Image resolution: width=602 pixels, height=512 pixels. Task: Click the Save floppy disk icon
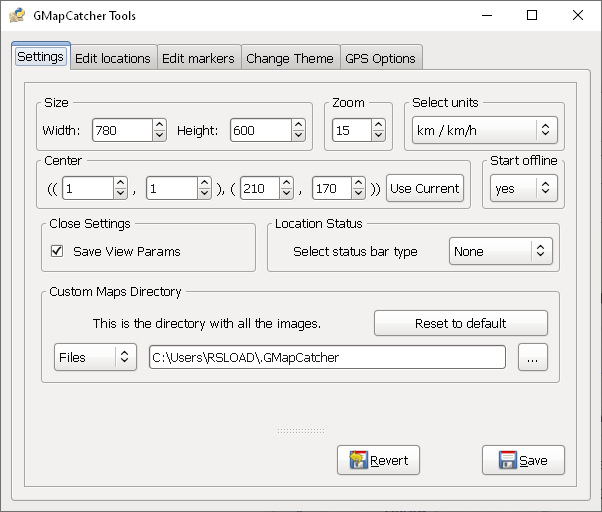coord(506,460)
